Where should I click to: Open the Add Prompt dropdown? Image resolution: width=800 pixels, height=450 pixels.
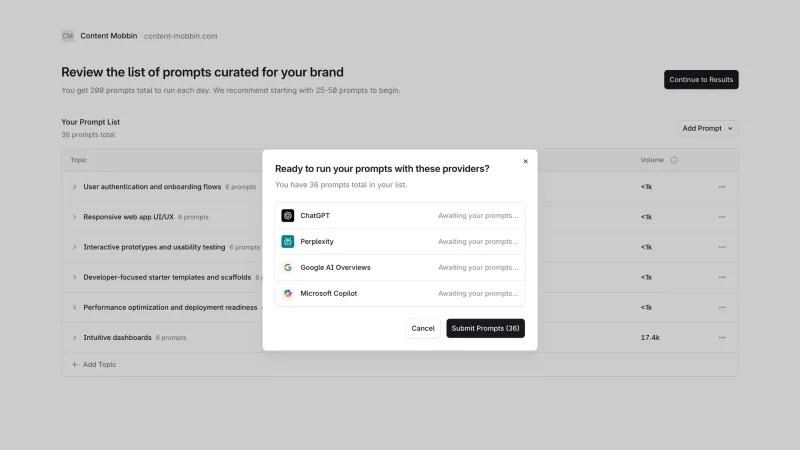[708, 129]
